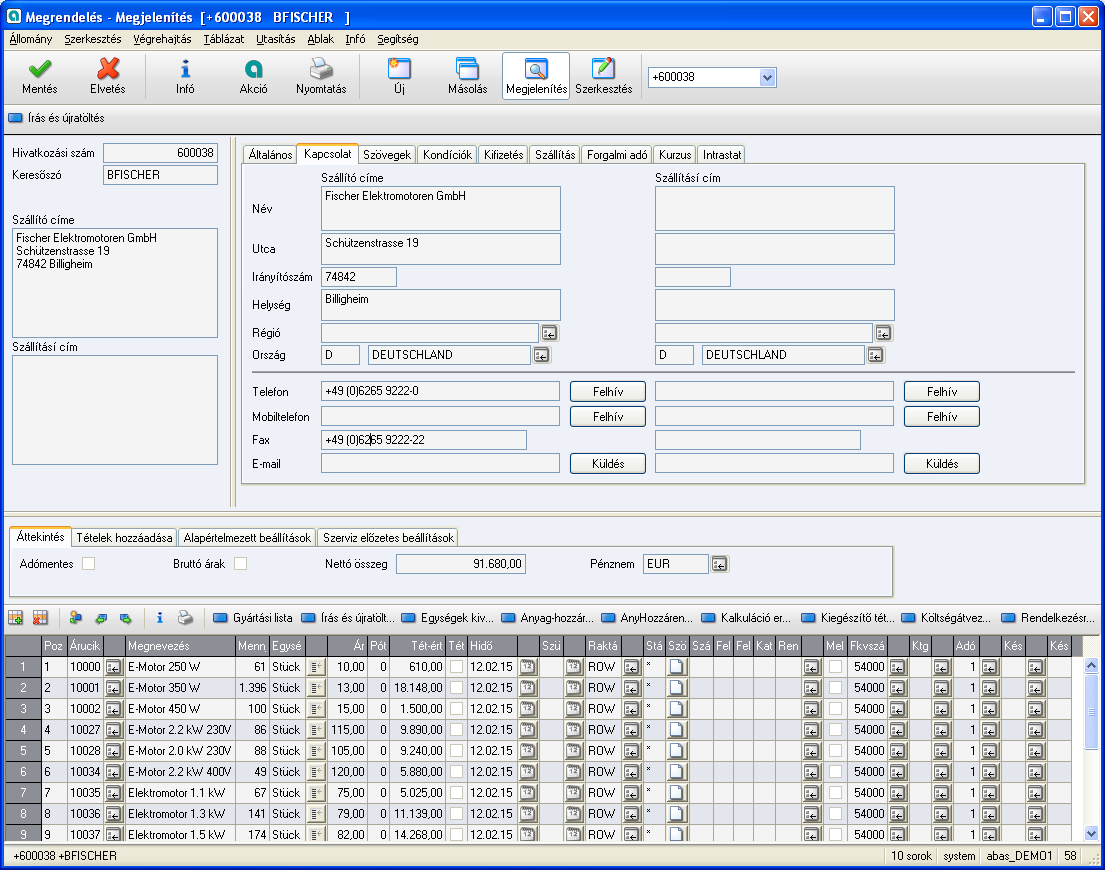Click the green Mentés checkmark toolbar icon
The height and width of the screenshot is (870, 1105).
(x=39, y=69)
